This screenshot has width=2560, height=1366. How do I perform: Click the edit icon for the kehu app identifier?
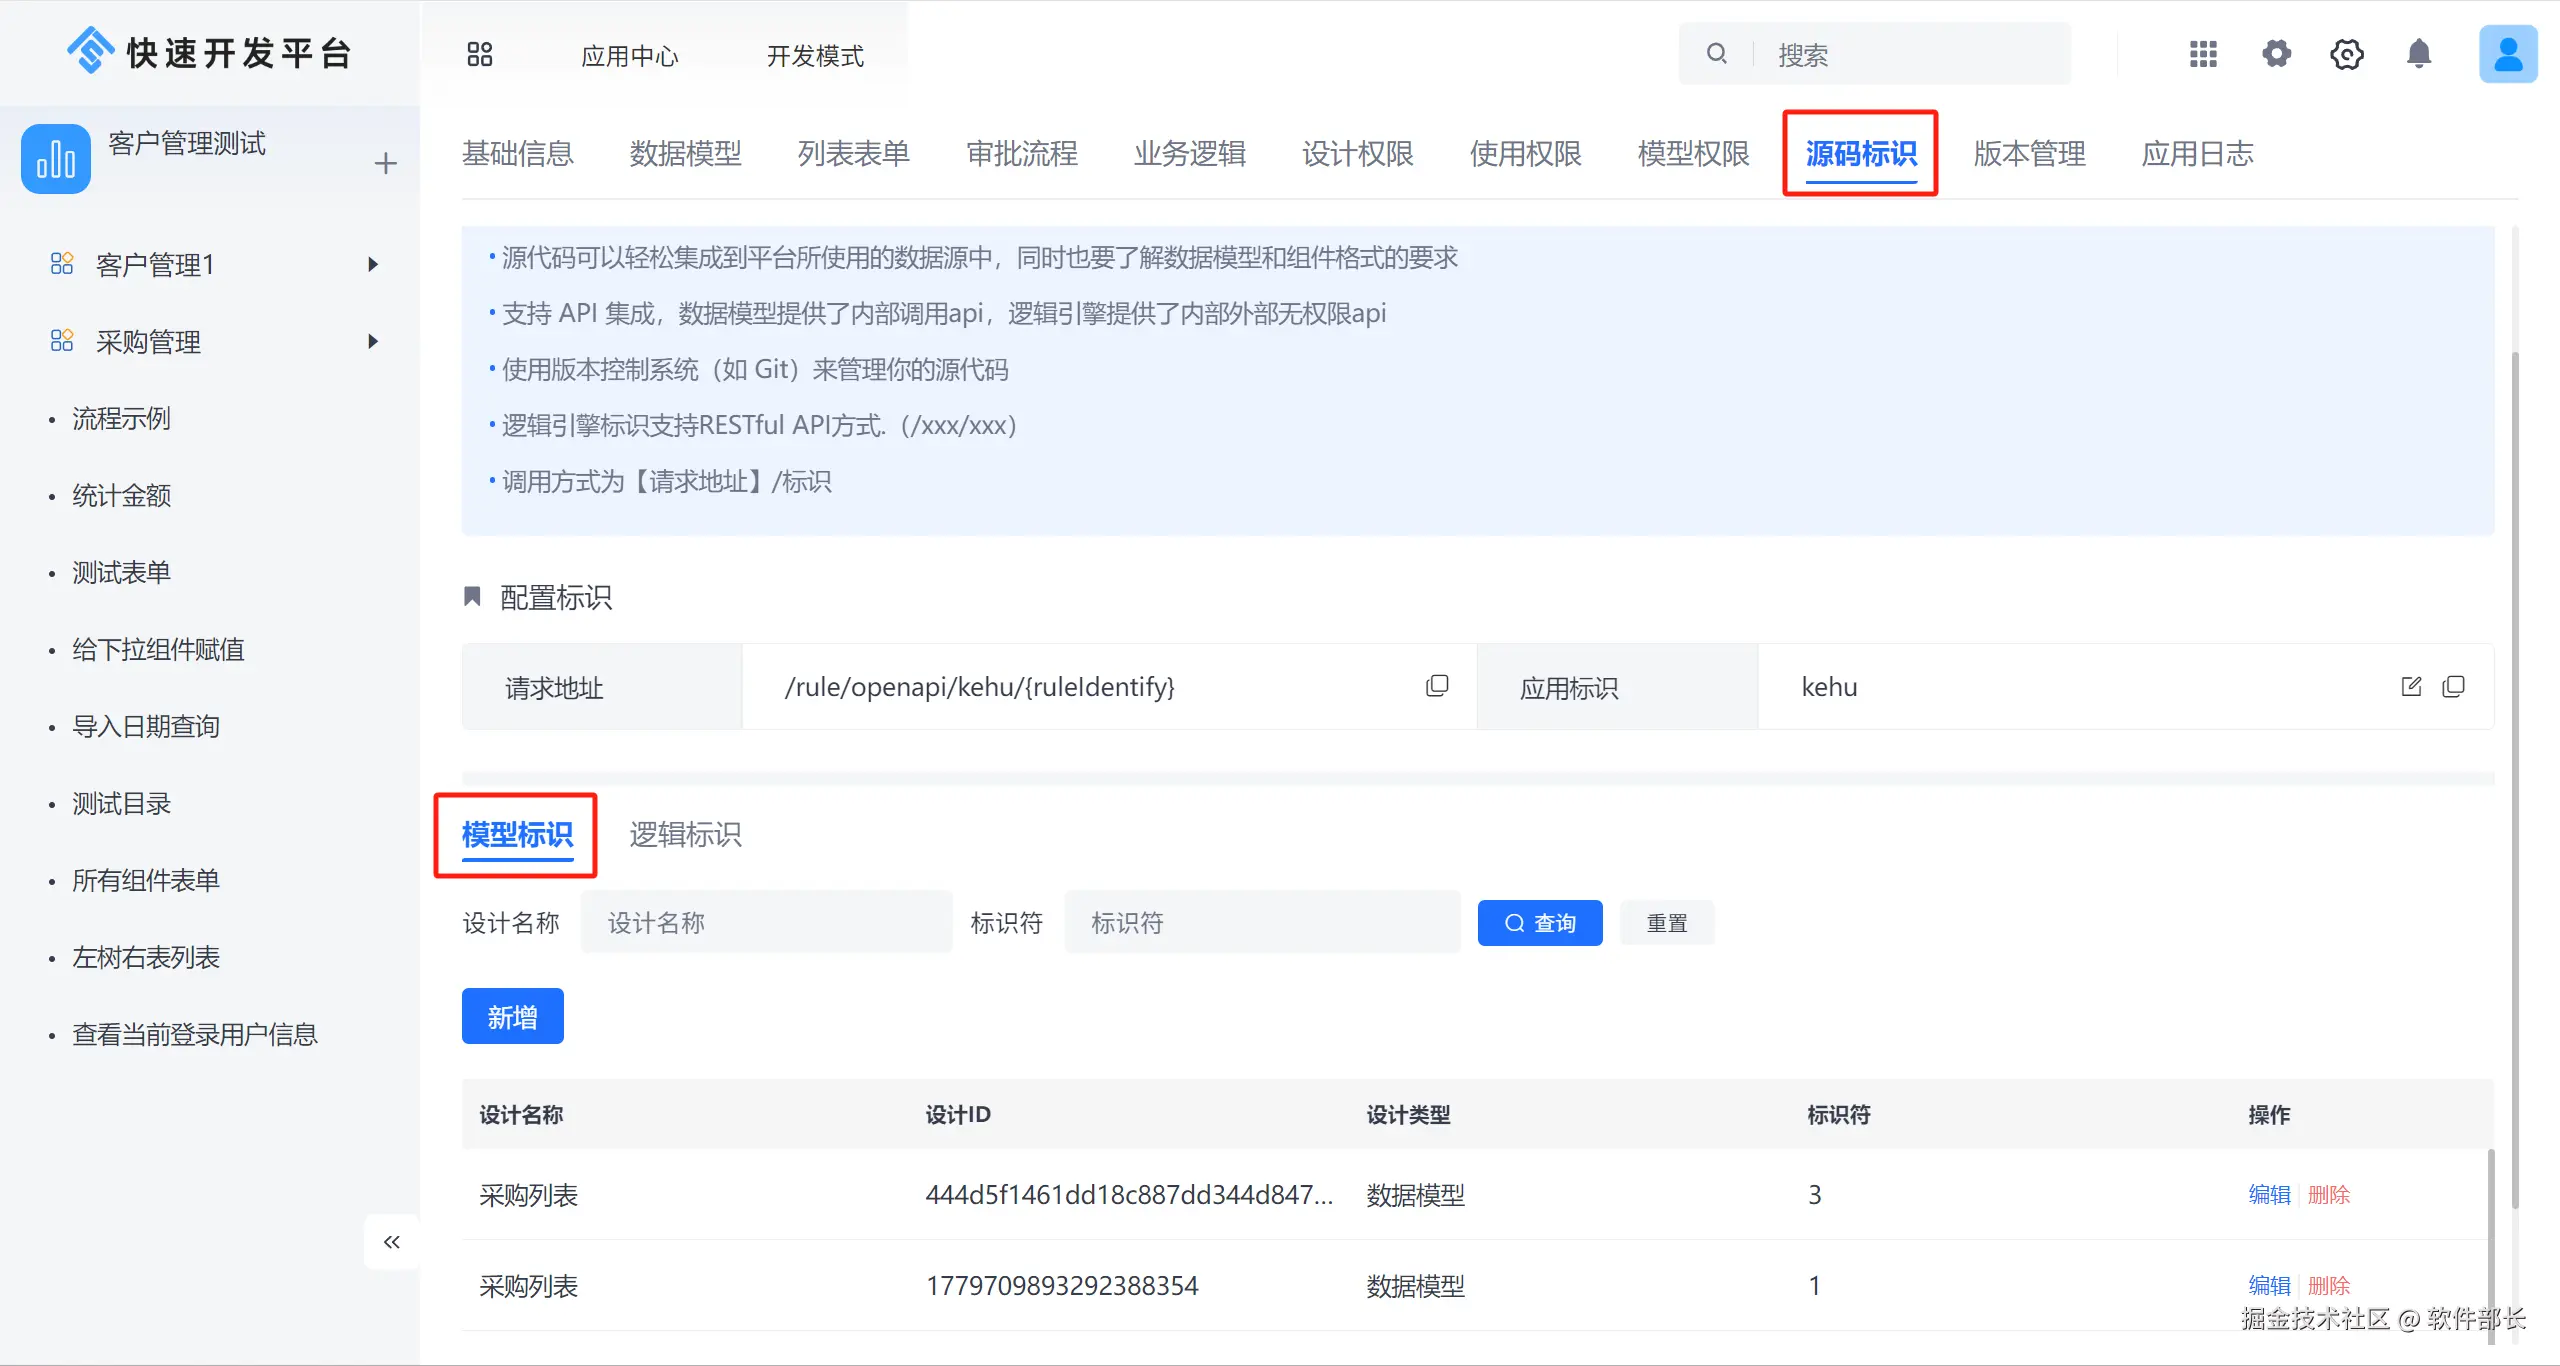pos(2411,686)
